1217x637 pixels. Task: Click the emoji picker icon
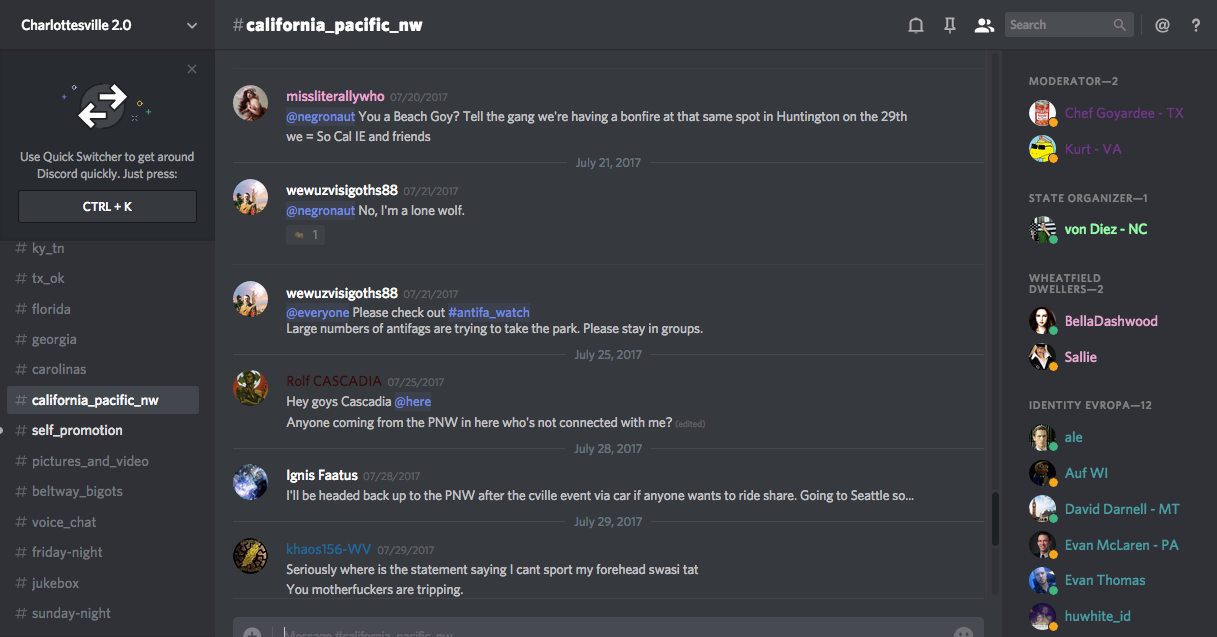(x=963, y=633)
